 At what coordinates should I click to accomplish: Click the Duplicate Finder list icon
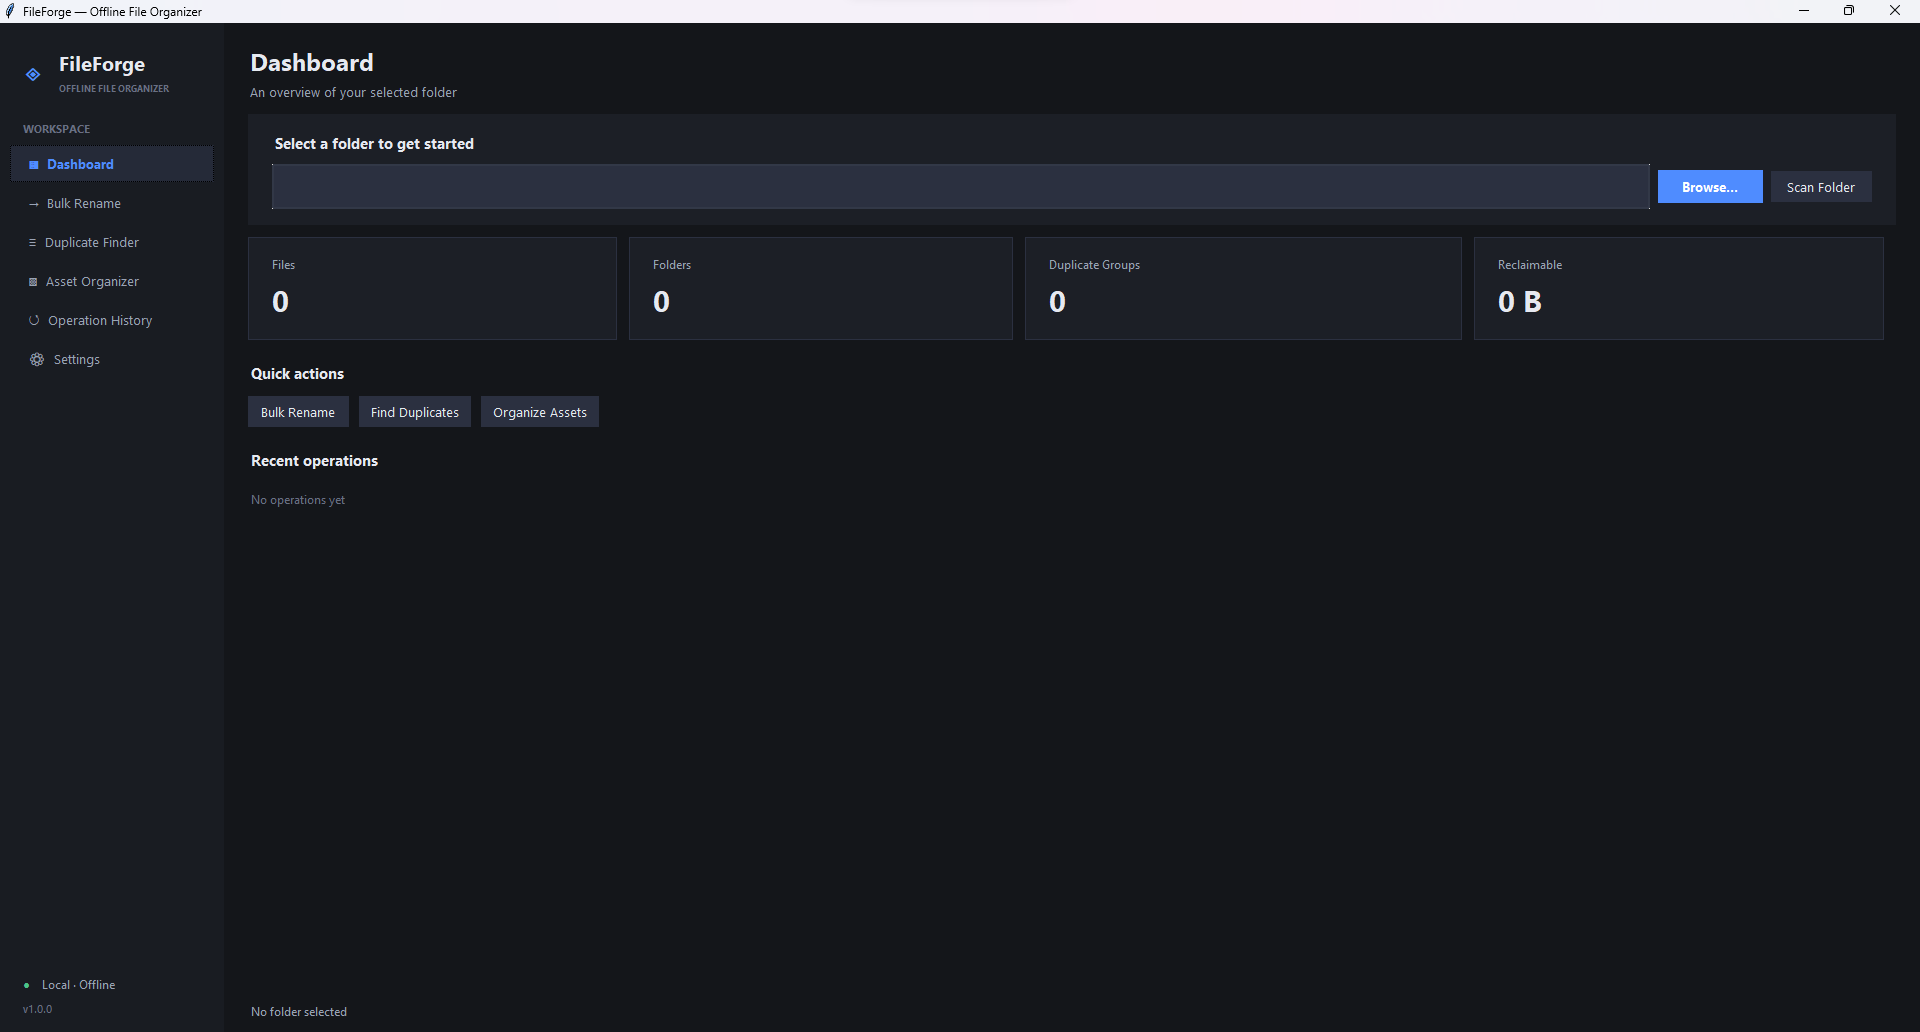coord(32,243)
